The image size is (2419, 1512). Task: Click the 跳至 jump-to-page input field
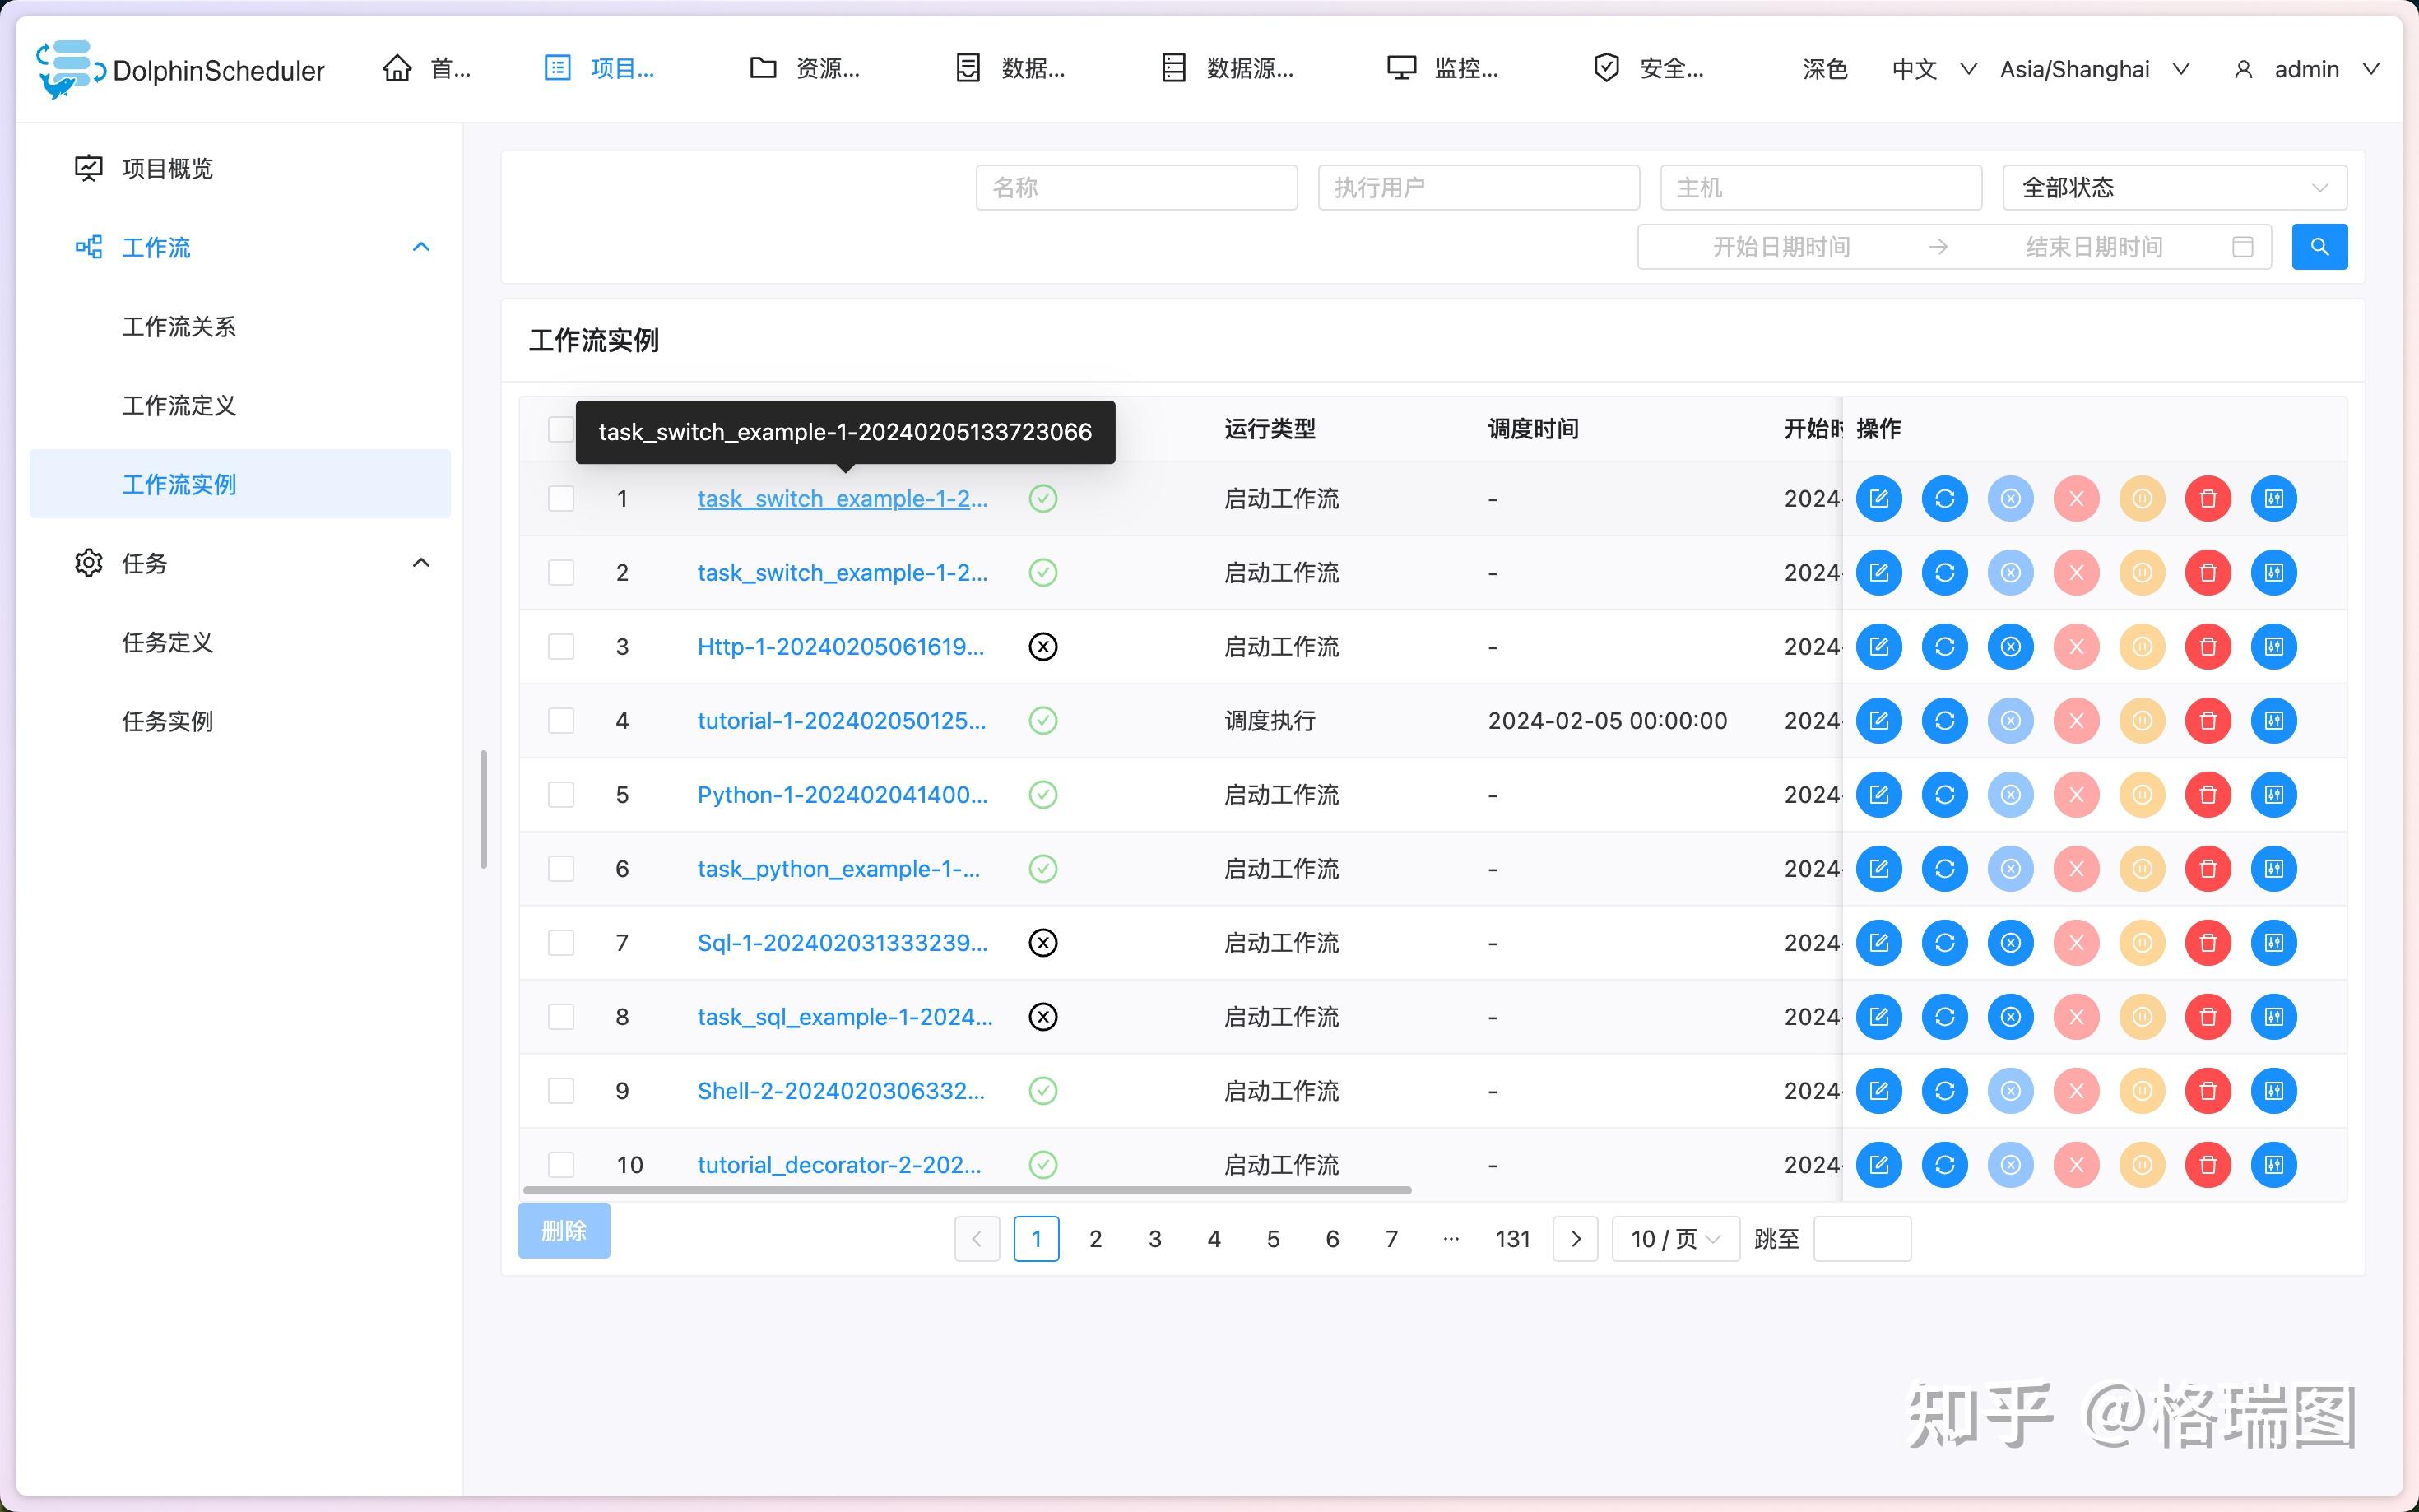click(x=1862, y=1238)
